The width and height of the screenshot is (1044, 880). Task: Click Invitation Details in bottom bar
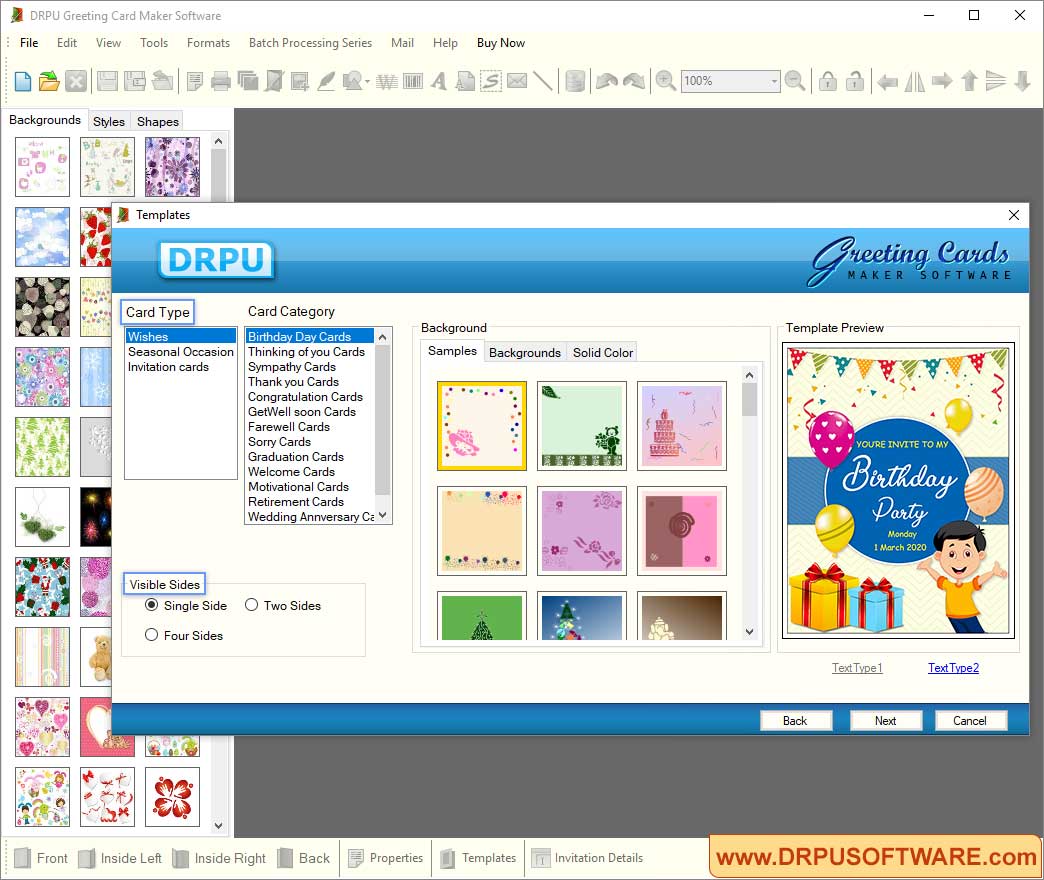587,858
